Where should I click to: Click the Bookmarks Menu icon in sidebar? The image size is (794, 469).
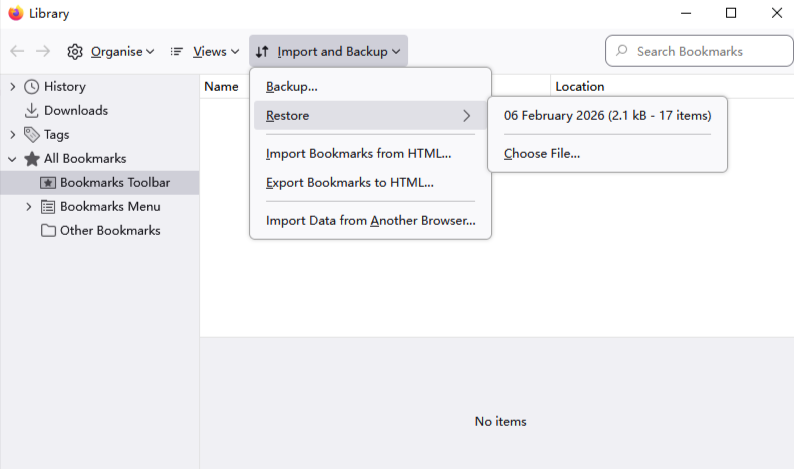pos(48,207)
